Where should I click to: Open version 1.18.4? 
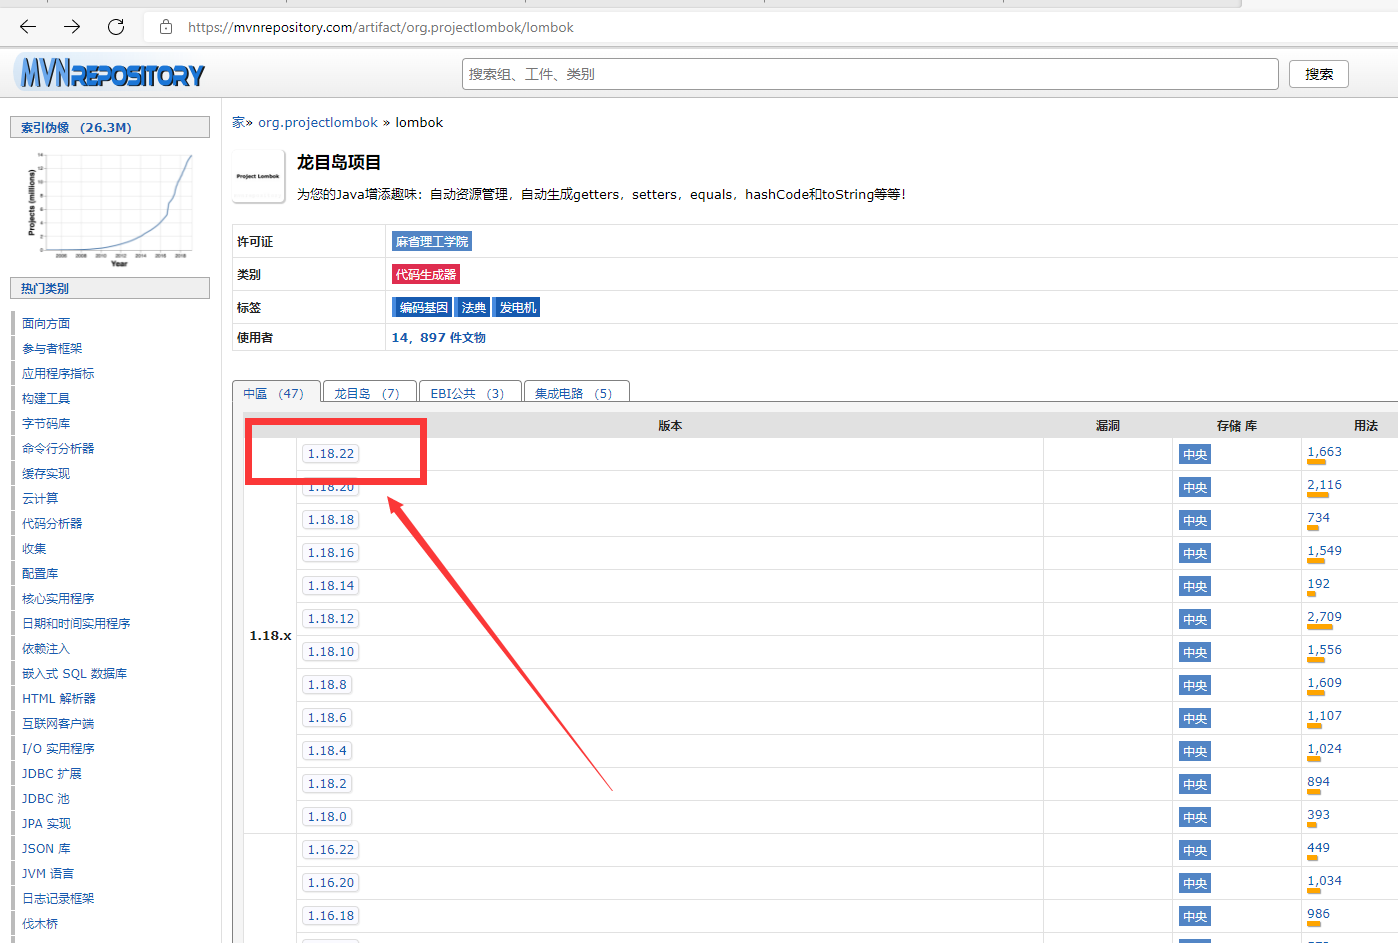[x=327, y=750]
